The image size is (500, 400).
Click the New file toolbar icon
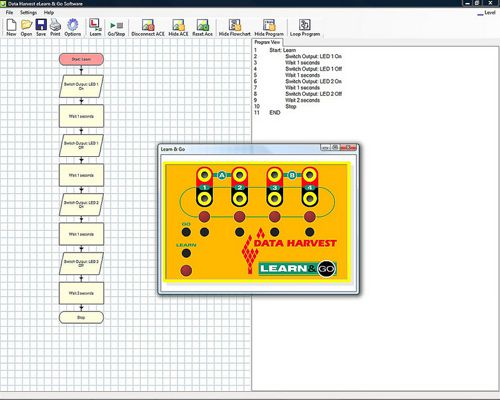tap(11, 27)
